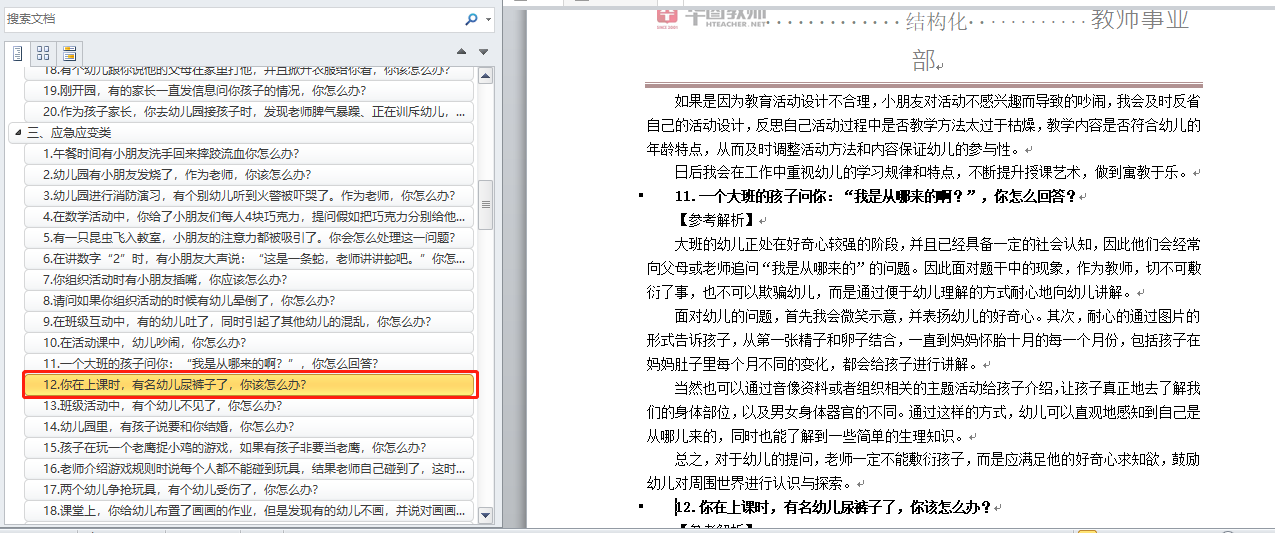Screen dimensions: 1275x533
Task: Switch to headings browse tab
Action: point(18,52)
